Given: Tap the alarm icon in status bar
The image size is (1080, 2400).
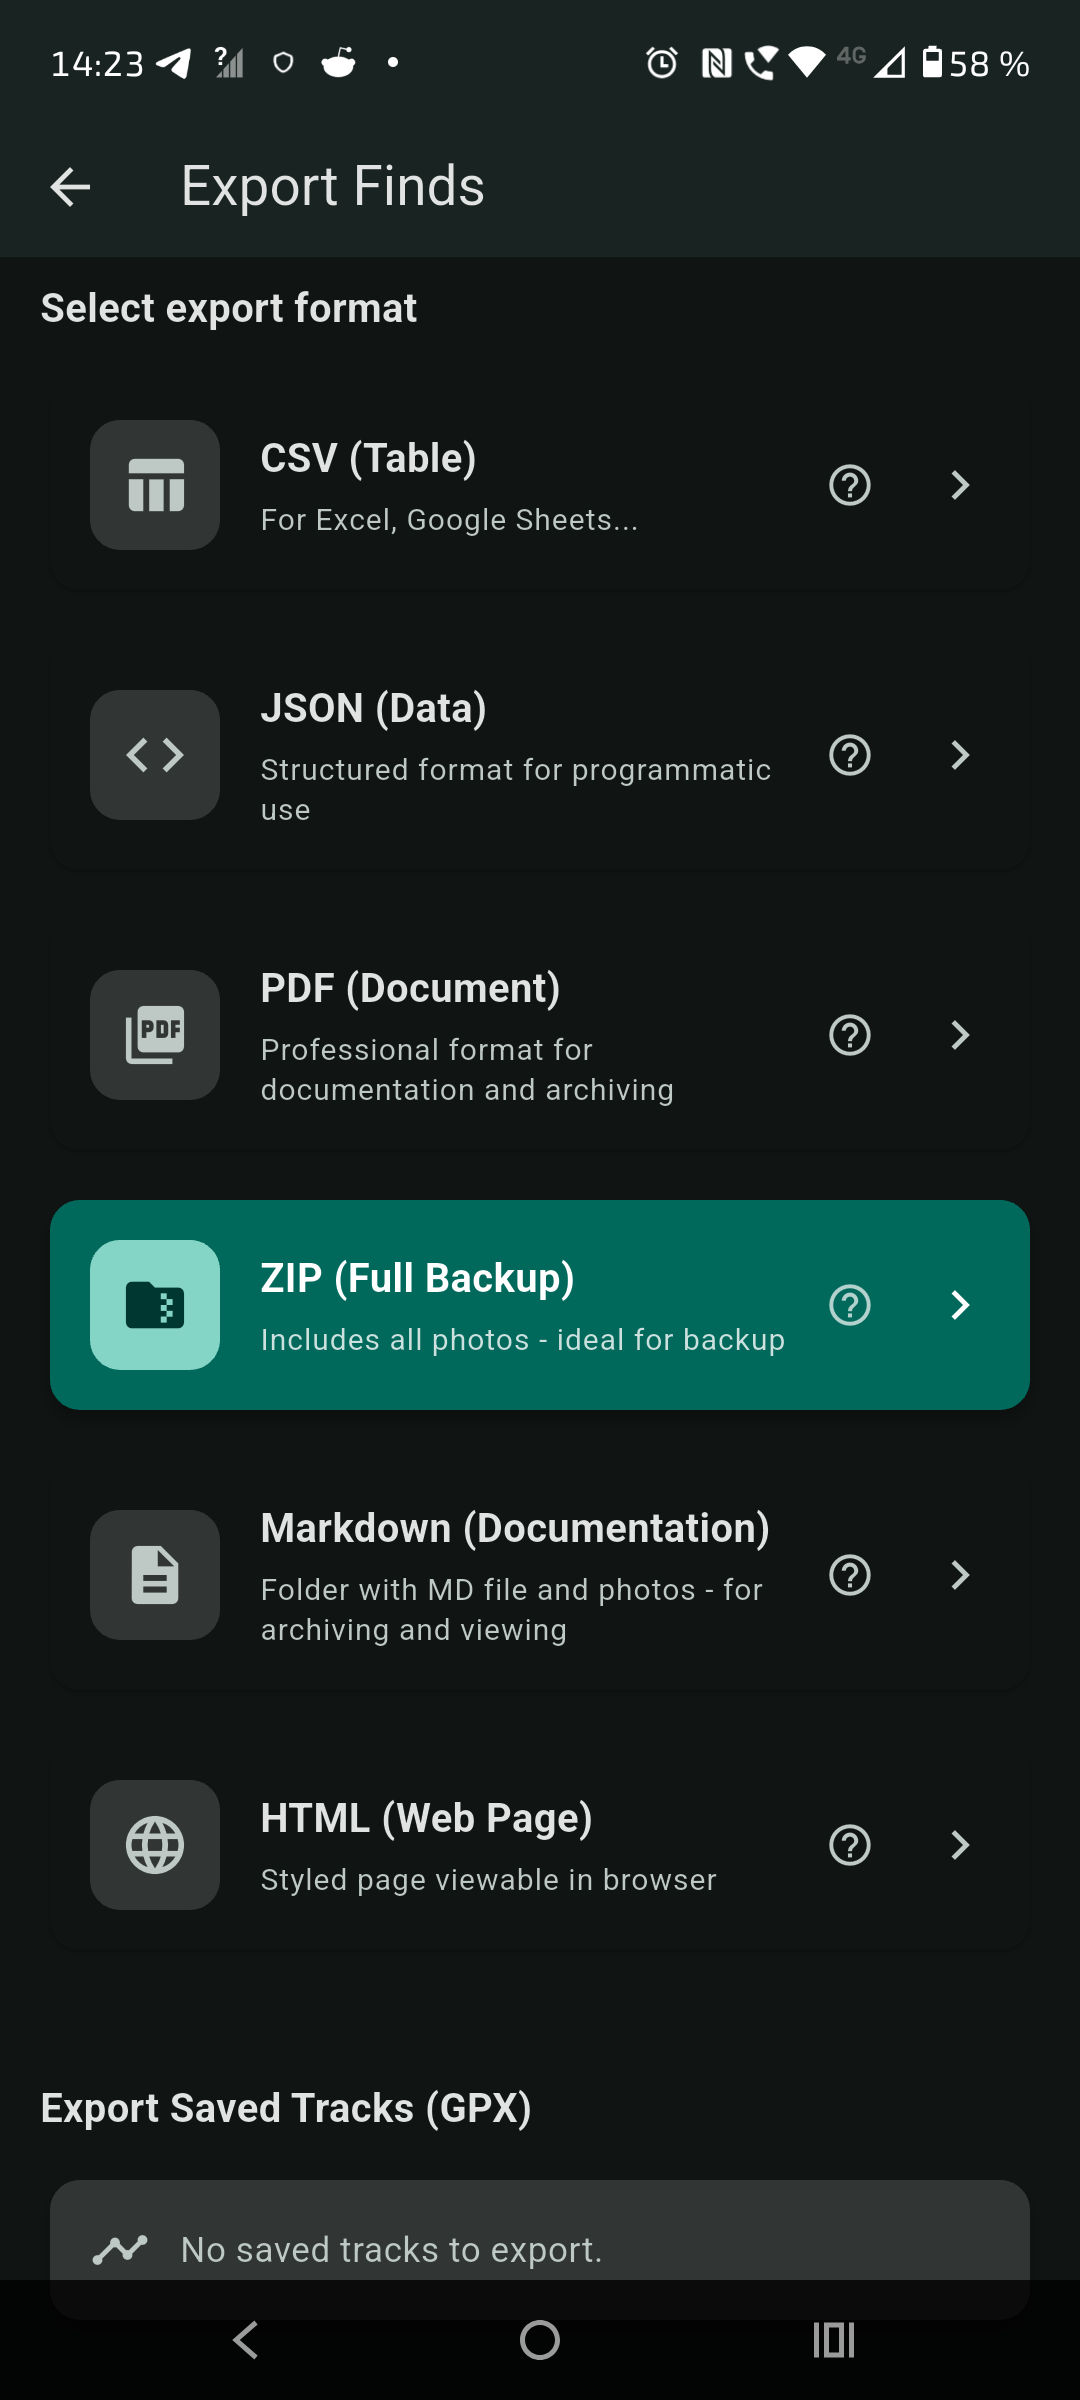Looking at the screenshot, I should pyautogui.click(x=661, y=63).
